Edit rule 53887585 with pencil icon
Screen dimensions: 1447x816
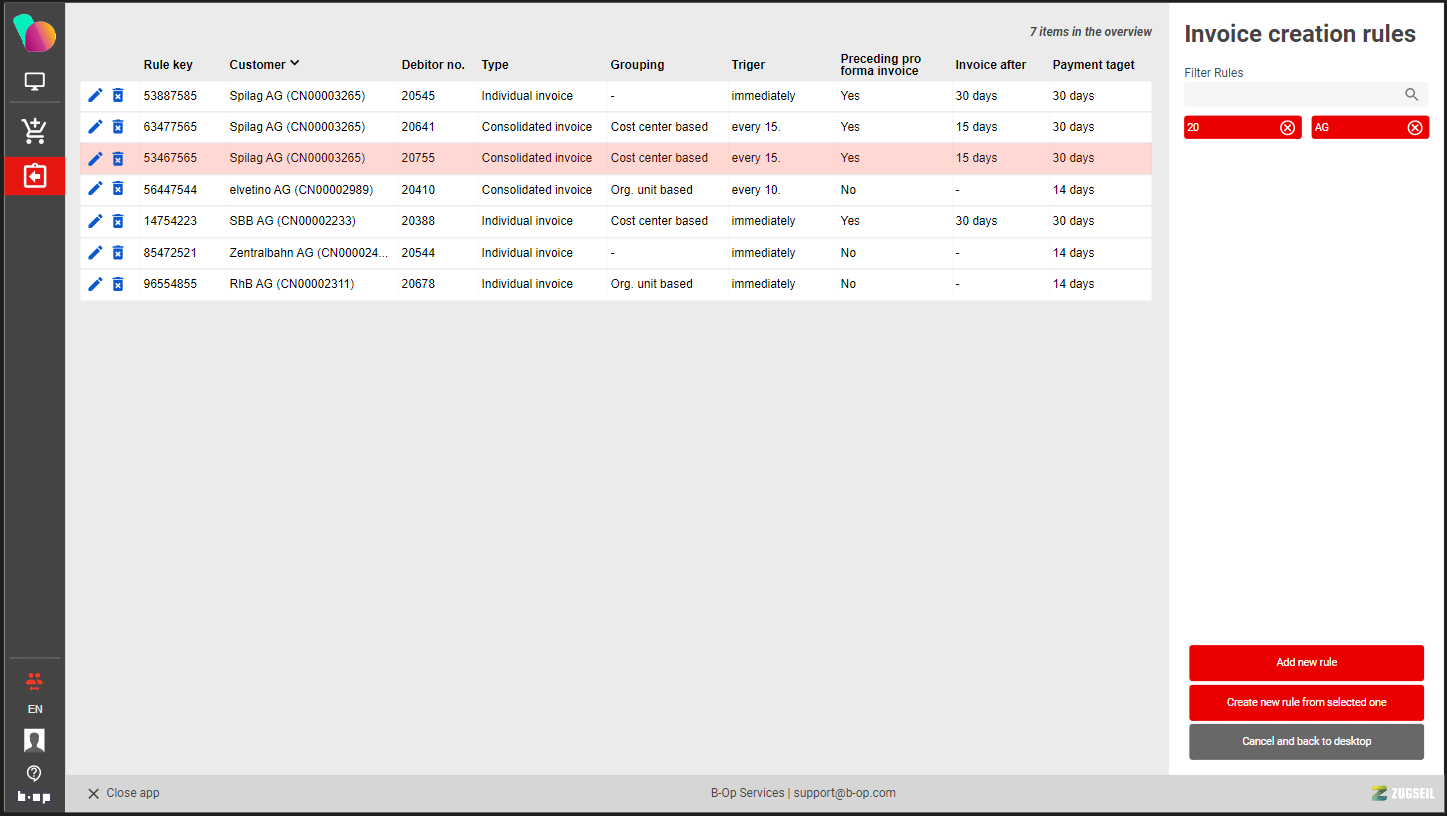(x=95, y=96)
